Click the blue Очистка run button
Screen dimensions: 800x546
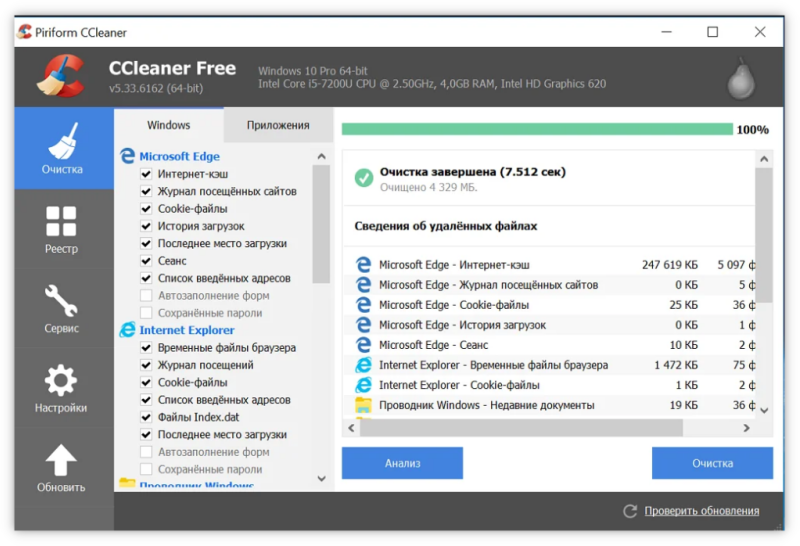[x=712, y=463]
